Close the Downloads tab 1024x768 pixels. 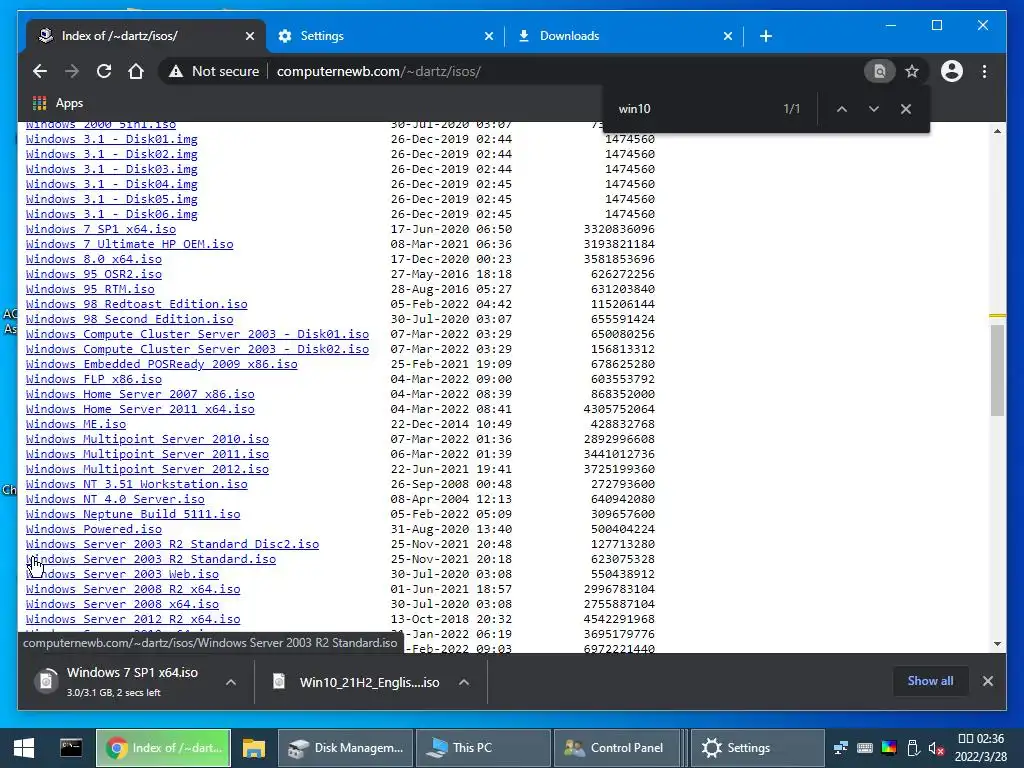click(x=728, y=36)
